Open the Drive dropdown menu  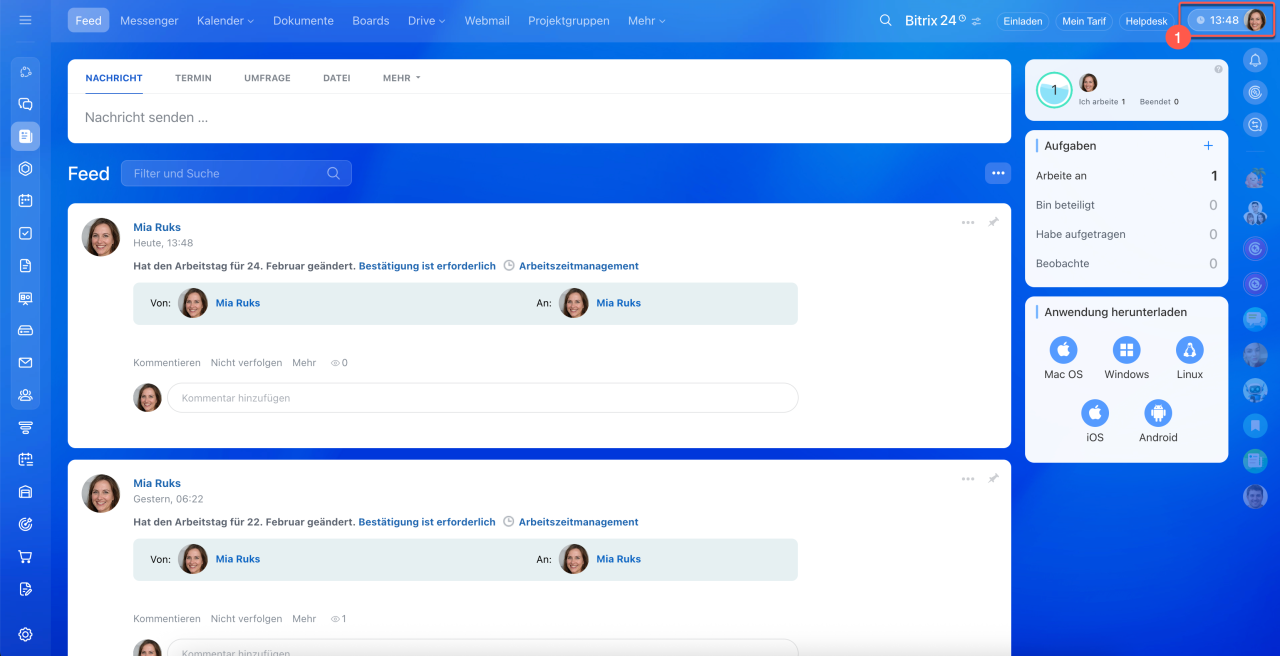coord(427,21)
